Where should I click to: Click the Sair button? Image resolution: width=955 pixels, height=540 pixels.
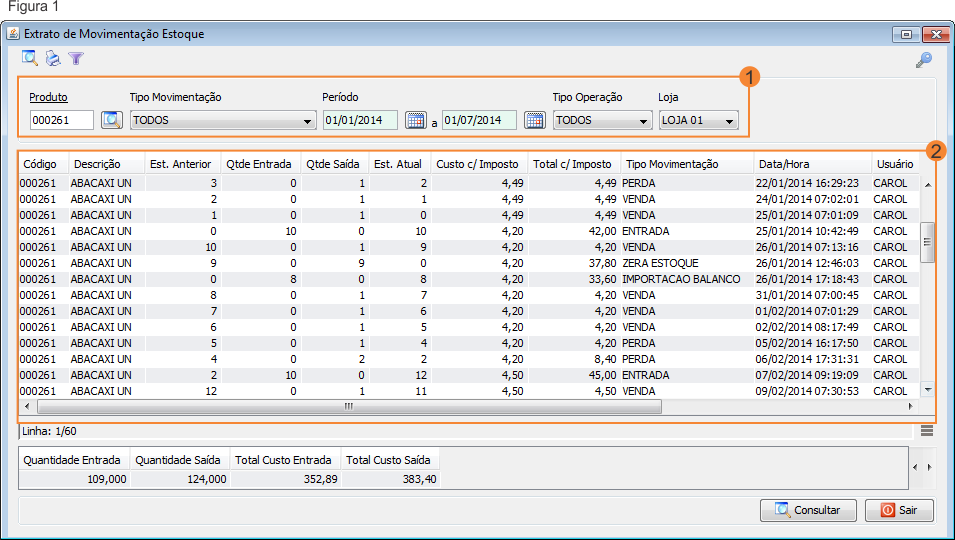(x=900, y=510)
